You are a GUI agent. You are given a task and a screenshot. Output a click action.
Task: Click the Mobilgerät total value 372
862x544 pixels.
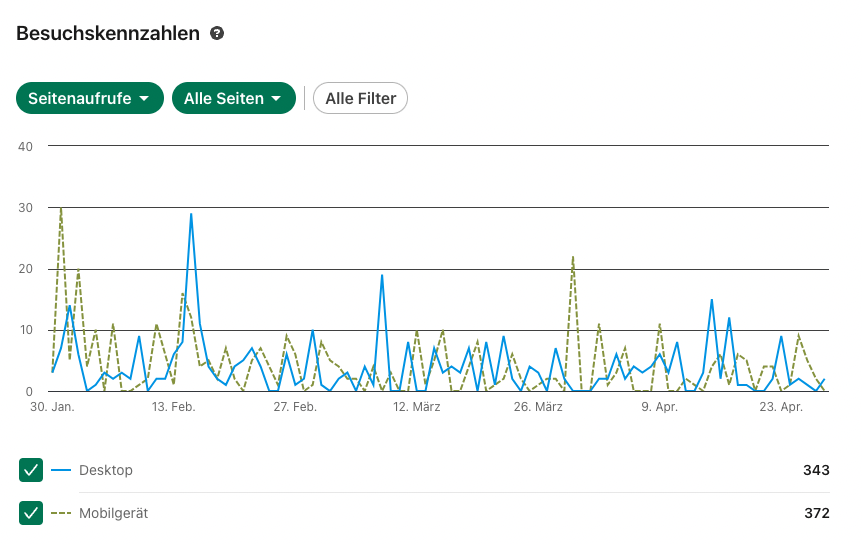pyautogui.click(x=816, y=513)
